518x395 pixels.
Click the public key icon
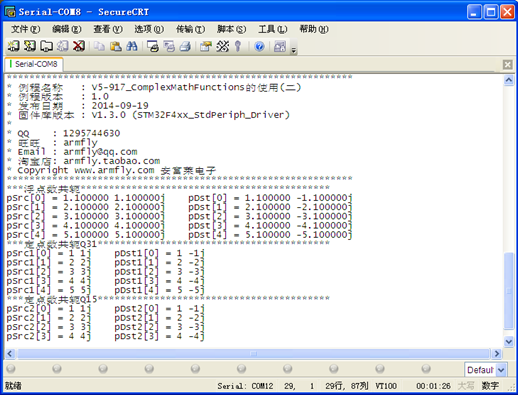point(238,46)
